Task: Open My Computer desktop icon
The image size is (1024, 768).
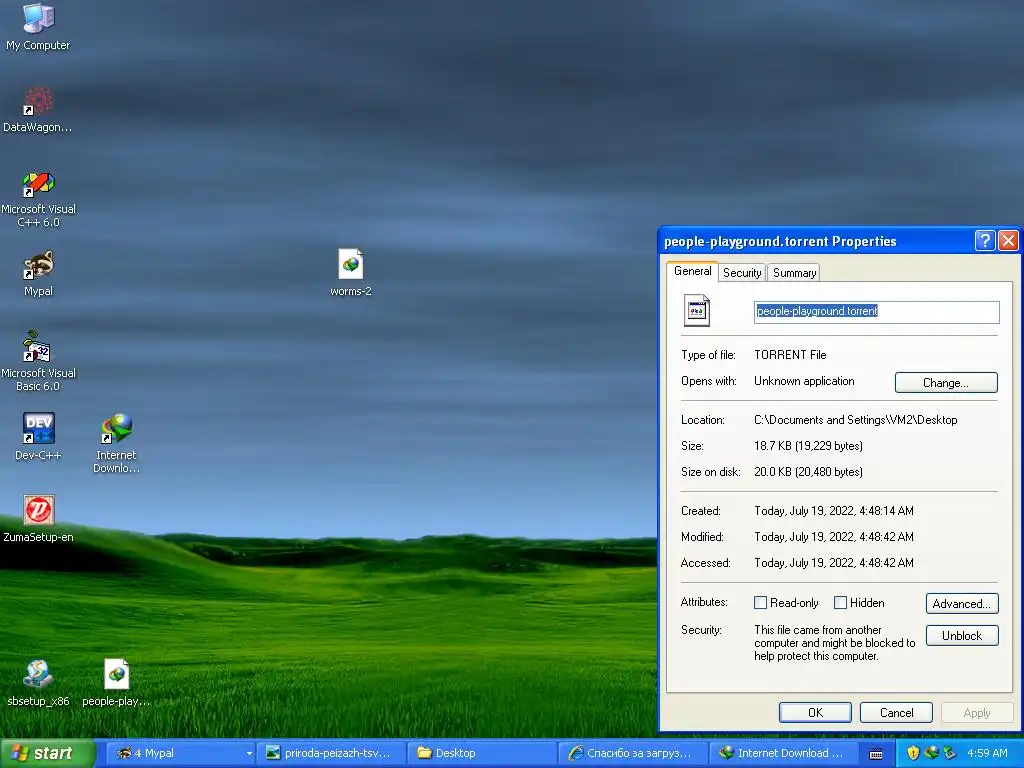Action: pyautogui.click(x=38, y=26)
